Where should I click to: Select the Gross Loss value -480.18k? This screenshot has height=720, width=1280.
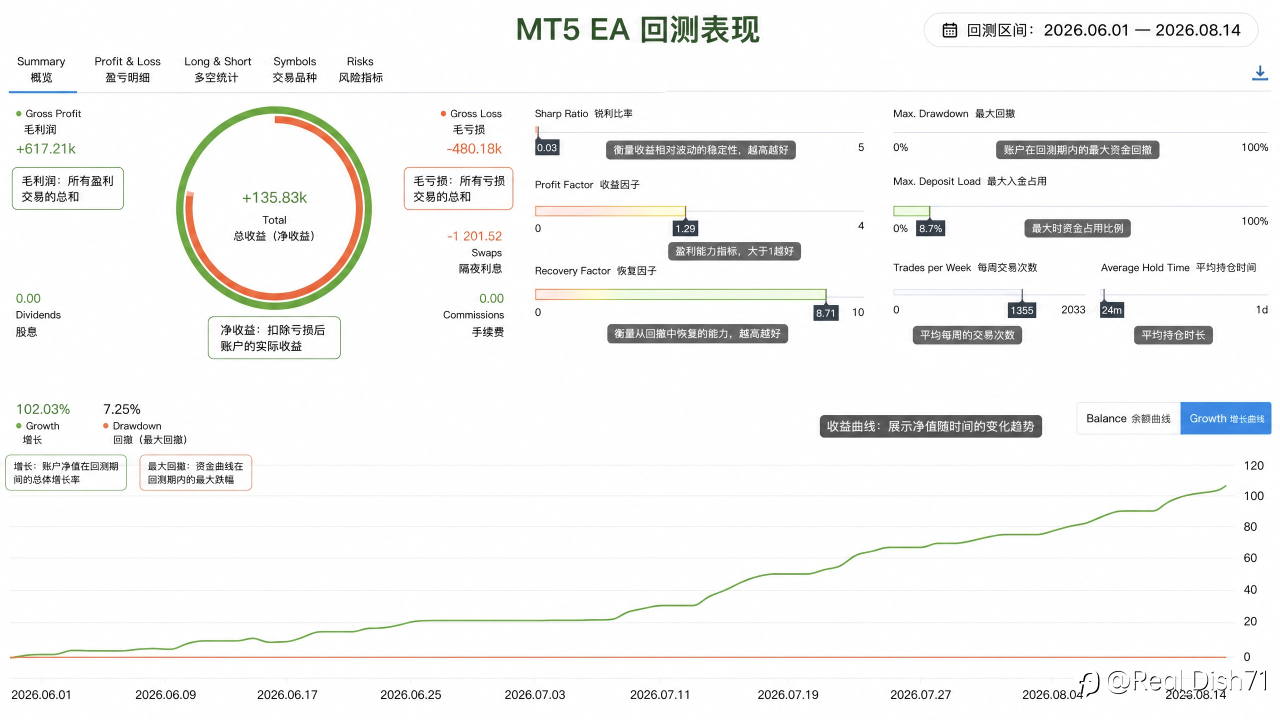(x=474, y=149)
